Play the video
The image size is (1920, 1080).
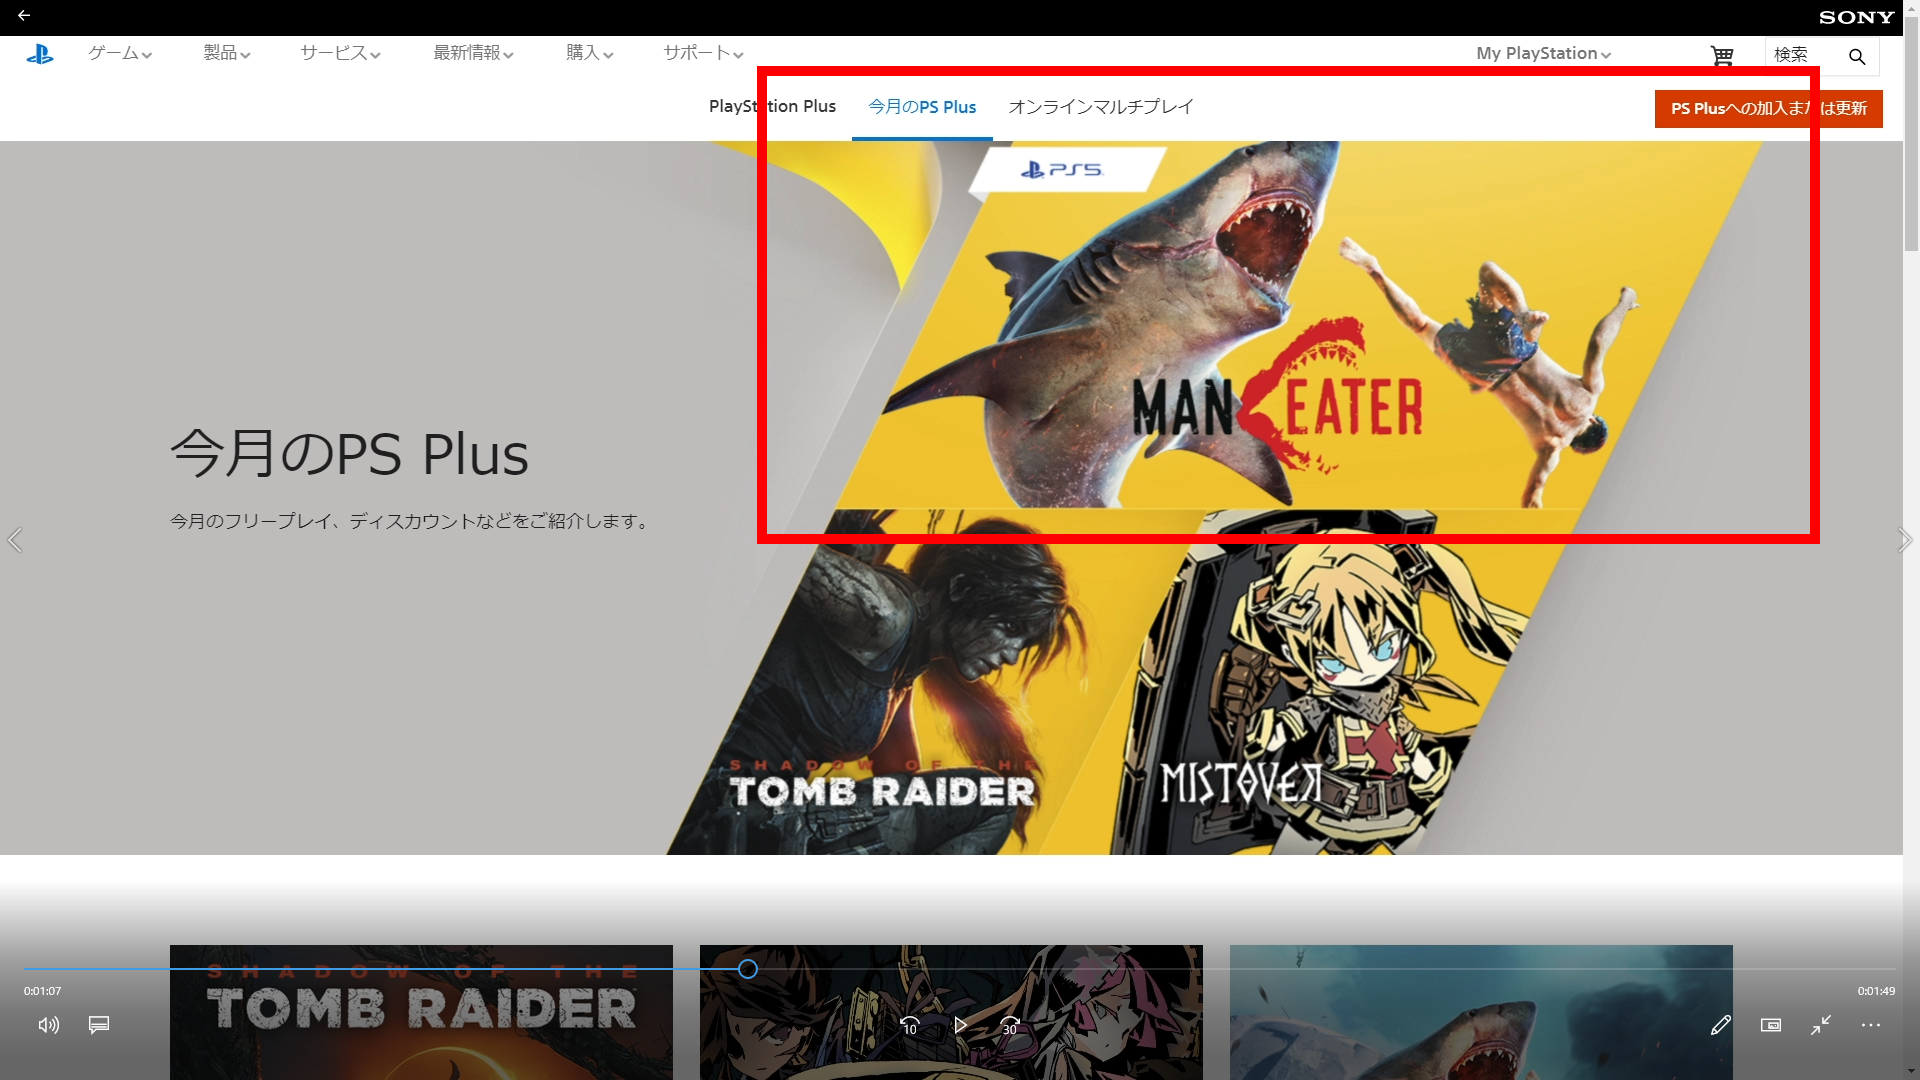pos(960,1025)
